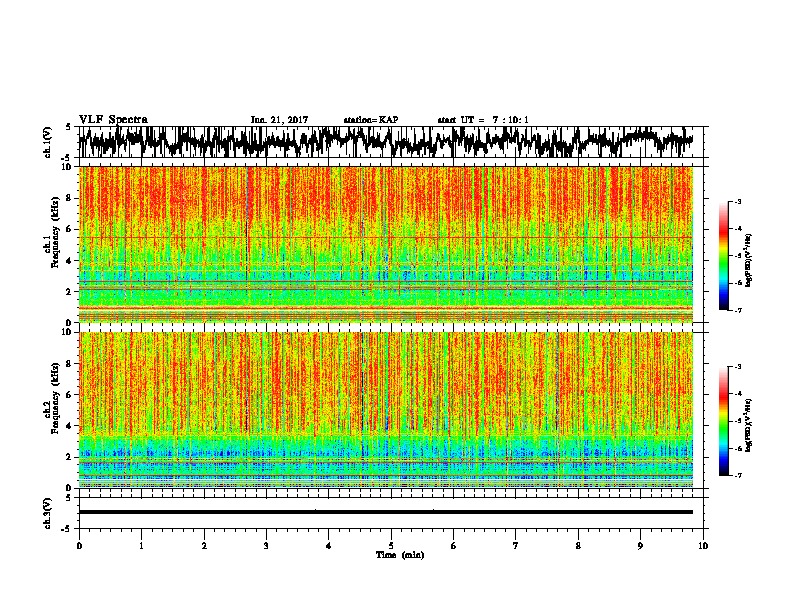Click the ch.1 spectrogram color bar
This screenshot has width=792, height=612.
click(x=724, y=256)
